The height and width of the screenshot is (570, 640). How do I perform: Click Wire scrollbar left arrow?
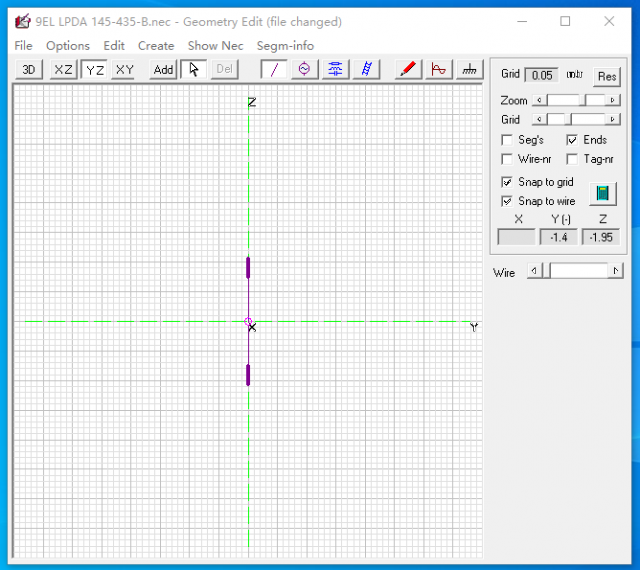point(534,271)
